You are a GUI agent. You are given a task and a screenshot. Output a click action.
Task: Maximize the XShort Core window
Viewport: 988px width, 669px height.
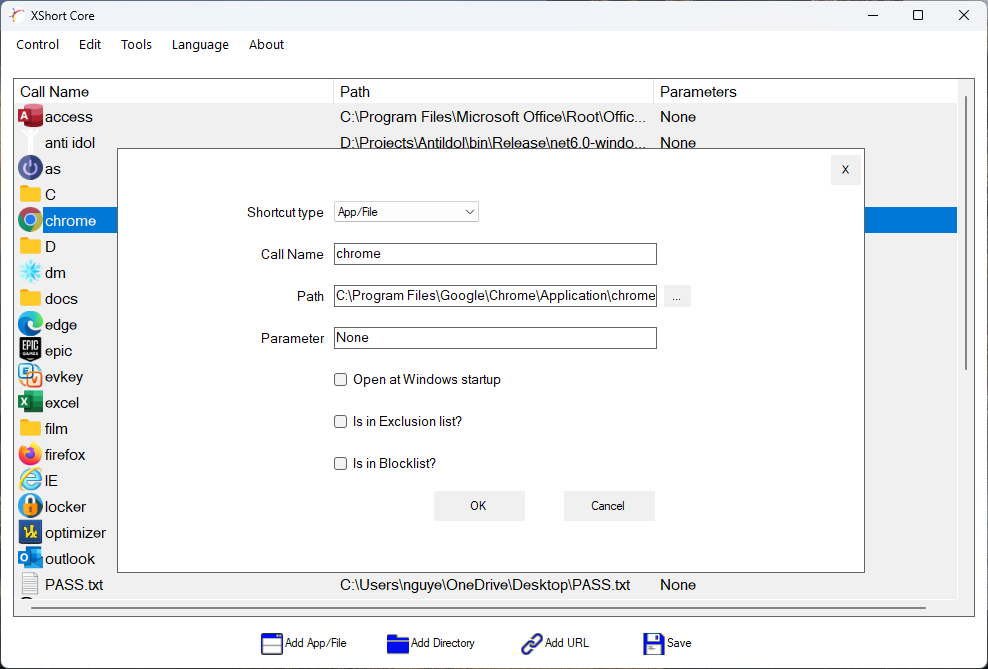pyautogui.click(x=918, y=15)
